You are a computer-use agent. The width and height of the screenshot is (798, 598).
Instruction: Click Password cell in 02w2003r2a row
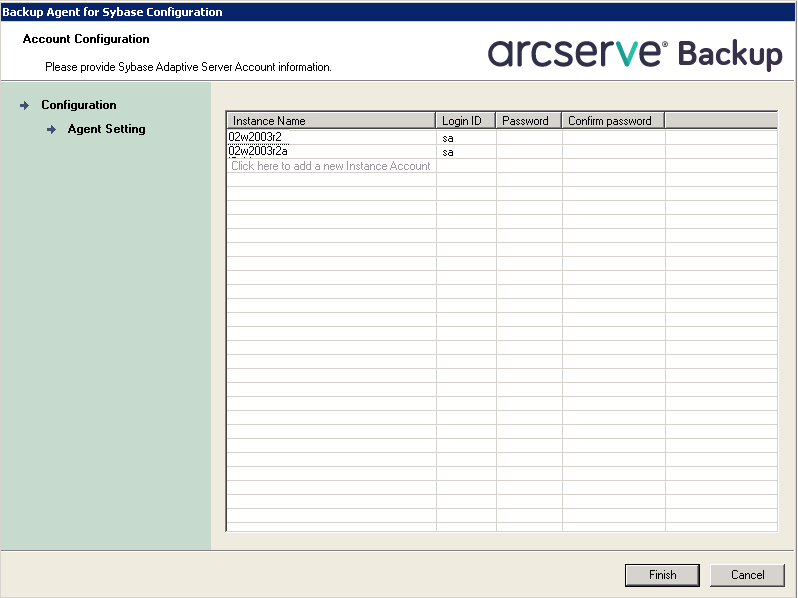point(529,152)
